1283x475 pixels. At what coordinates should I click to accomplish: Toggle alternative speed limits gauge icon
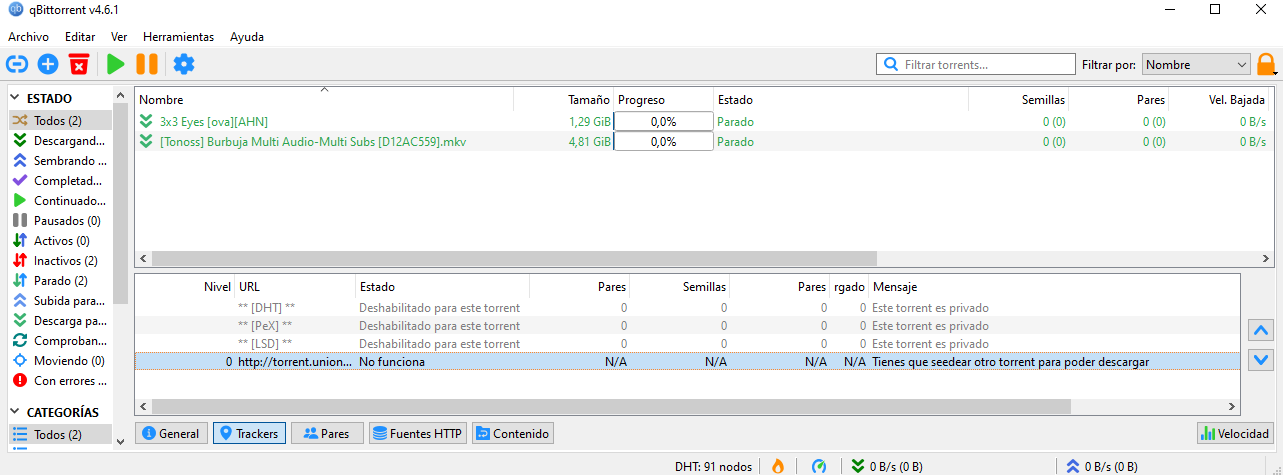819,466
